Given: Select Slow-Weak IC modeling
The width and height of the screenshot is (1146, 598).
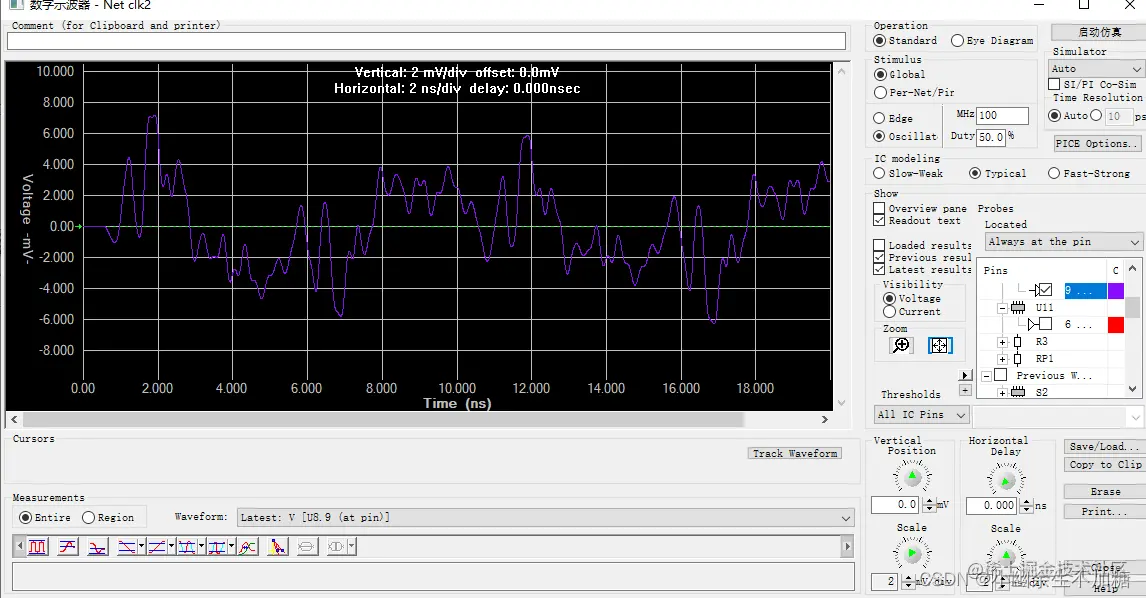Looking at the screenshot, I should tap(879, 173).
